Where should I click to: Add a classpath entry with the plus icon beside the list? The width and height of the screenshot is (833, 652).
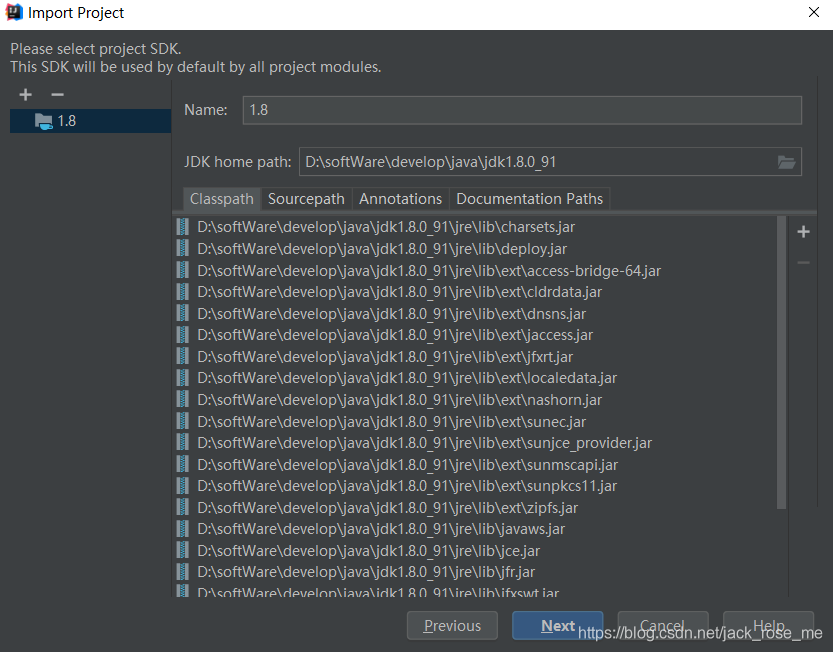coord(803,232)
